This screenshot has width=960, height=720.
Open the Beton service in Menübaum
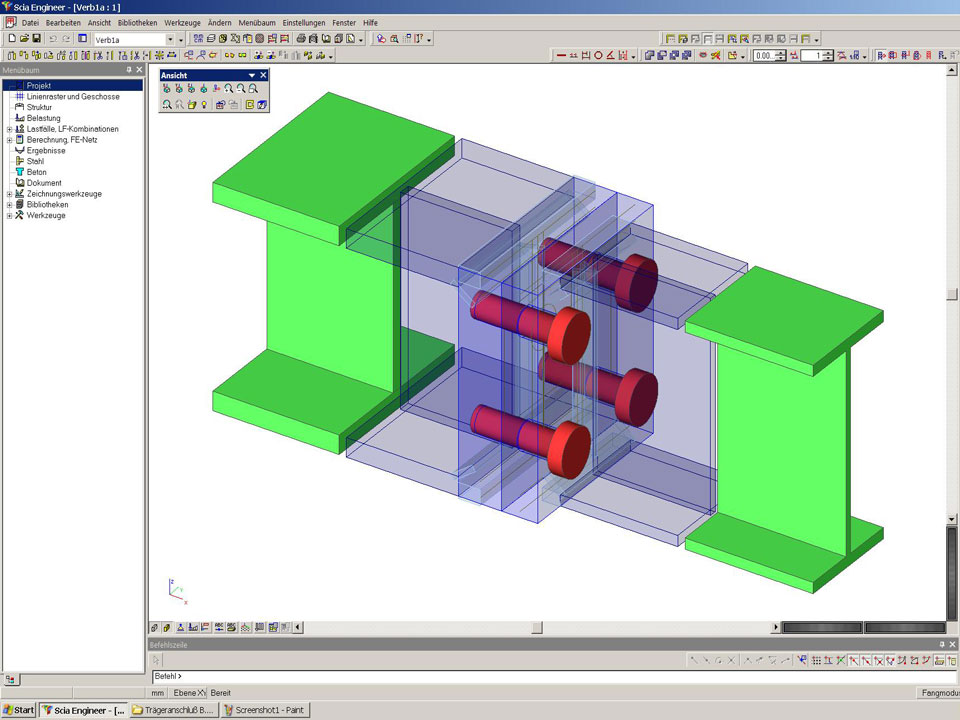point(36,172)
